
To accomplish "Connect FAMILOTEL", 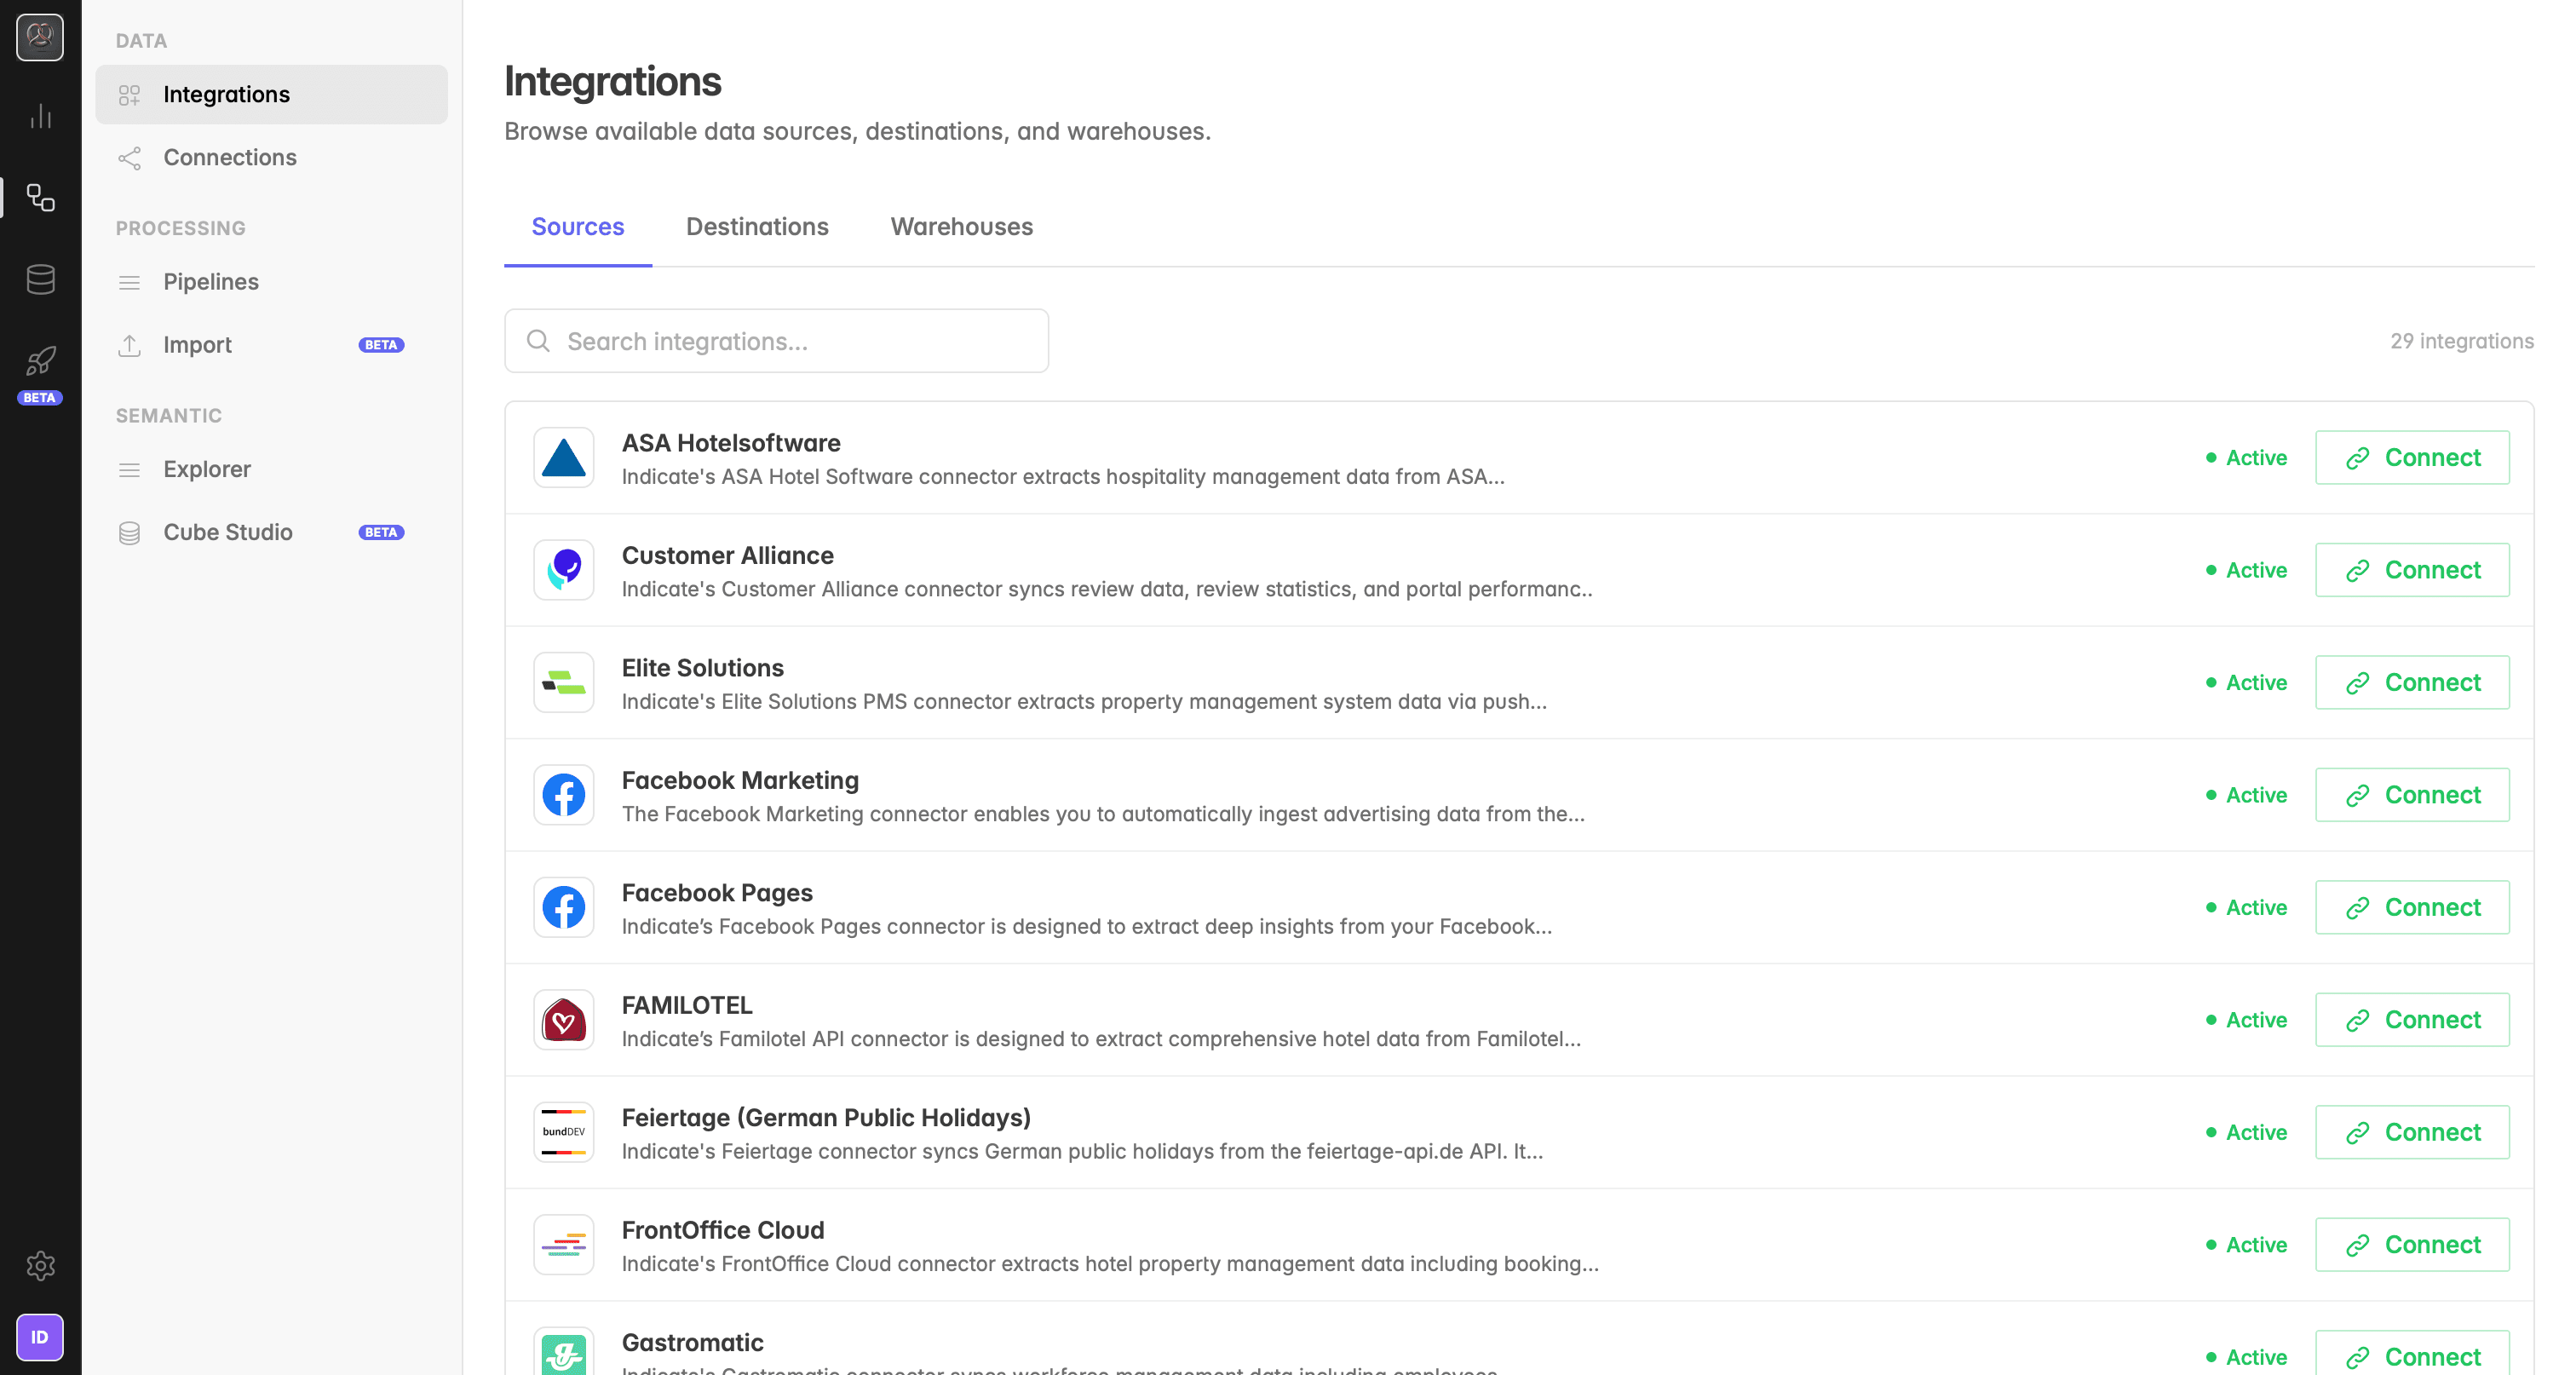I will coord(2412,1020).
